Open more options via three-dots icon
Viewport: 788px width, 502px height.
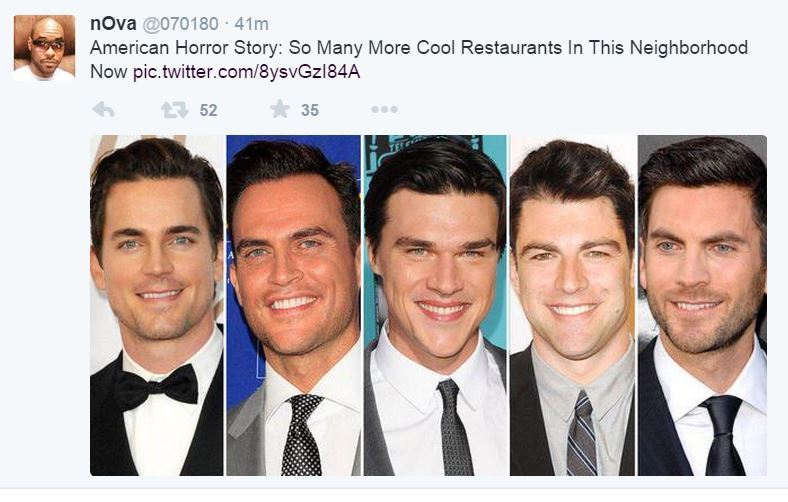384,110
